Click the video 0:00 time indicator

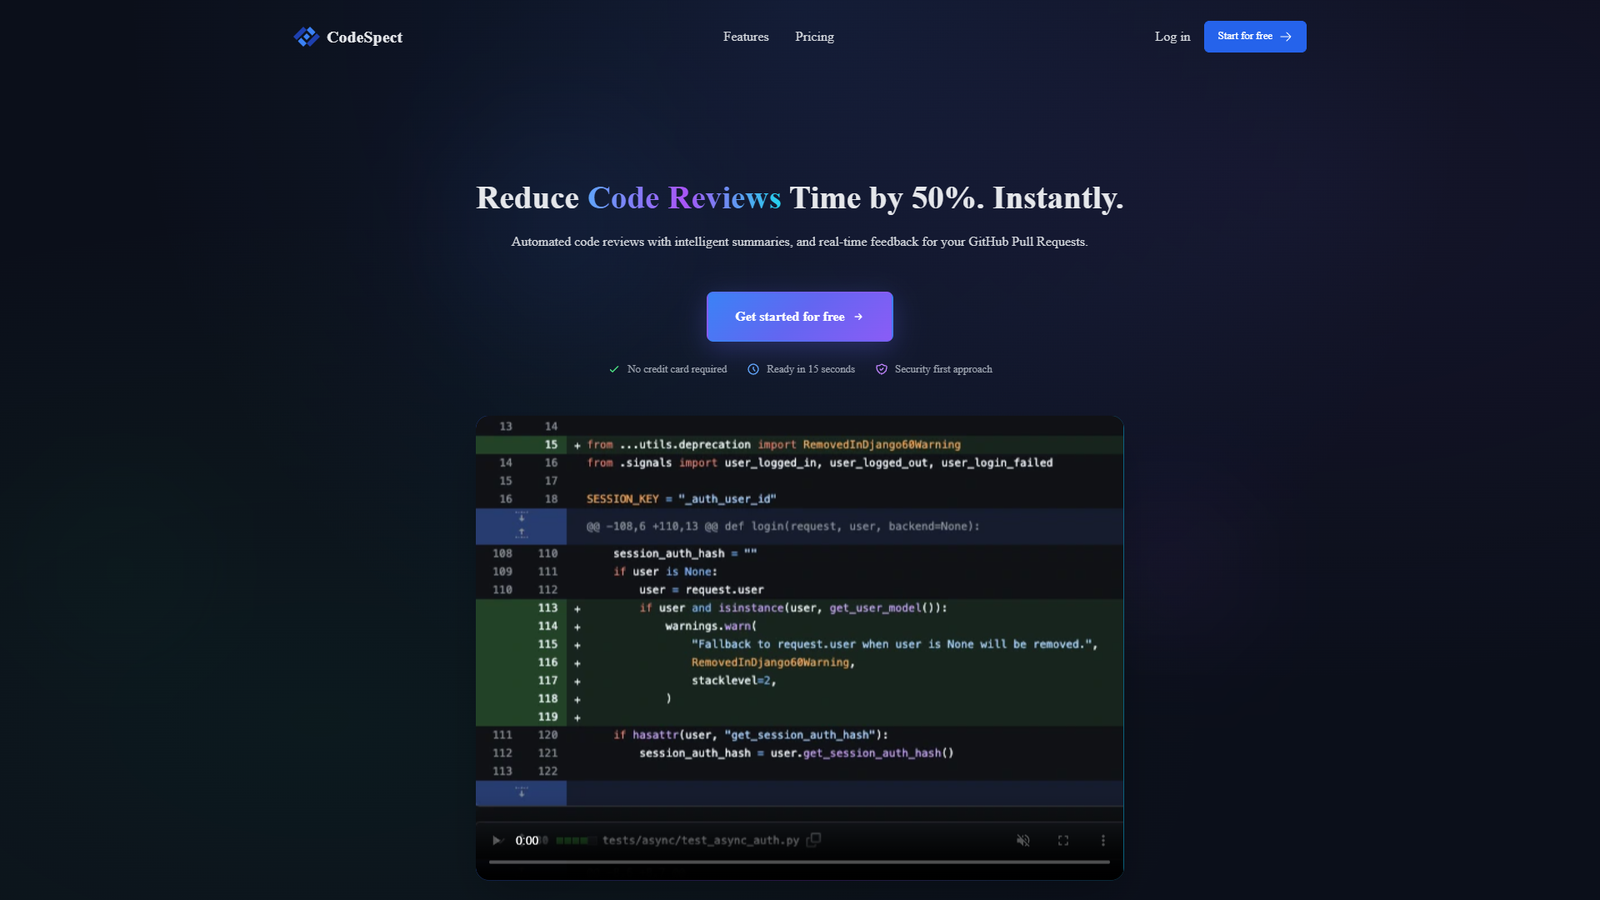click(x=527, y=840)
